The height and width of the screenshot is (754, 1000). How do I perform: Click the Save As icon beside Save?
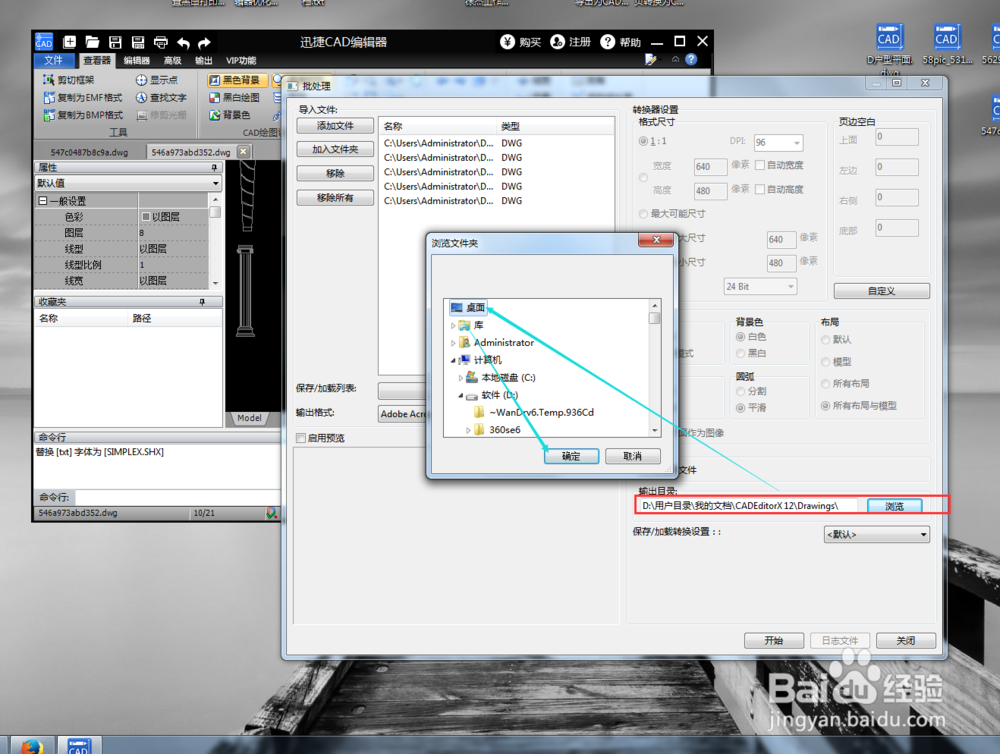click(138, 42)
